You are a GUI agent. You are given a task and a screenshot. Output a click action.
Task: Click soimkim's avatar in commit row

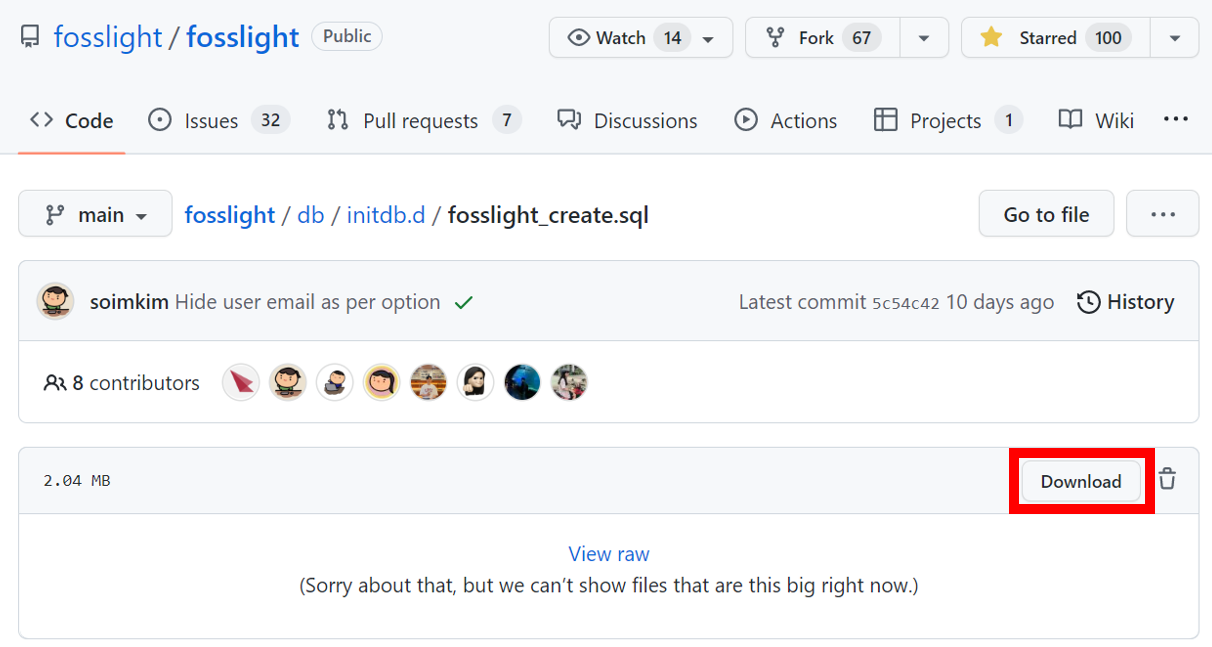click(56, 302)
